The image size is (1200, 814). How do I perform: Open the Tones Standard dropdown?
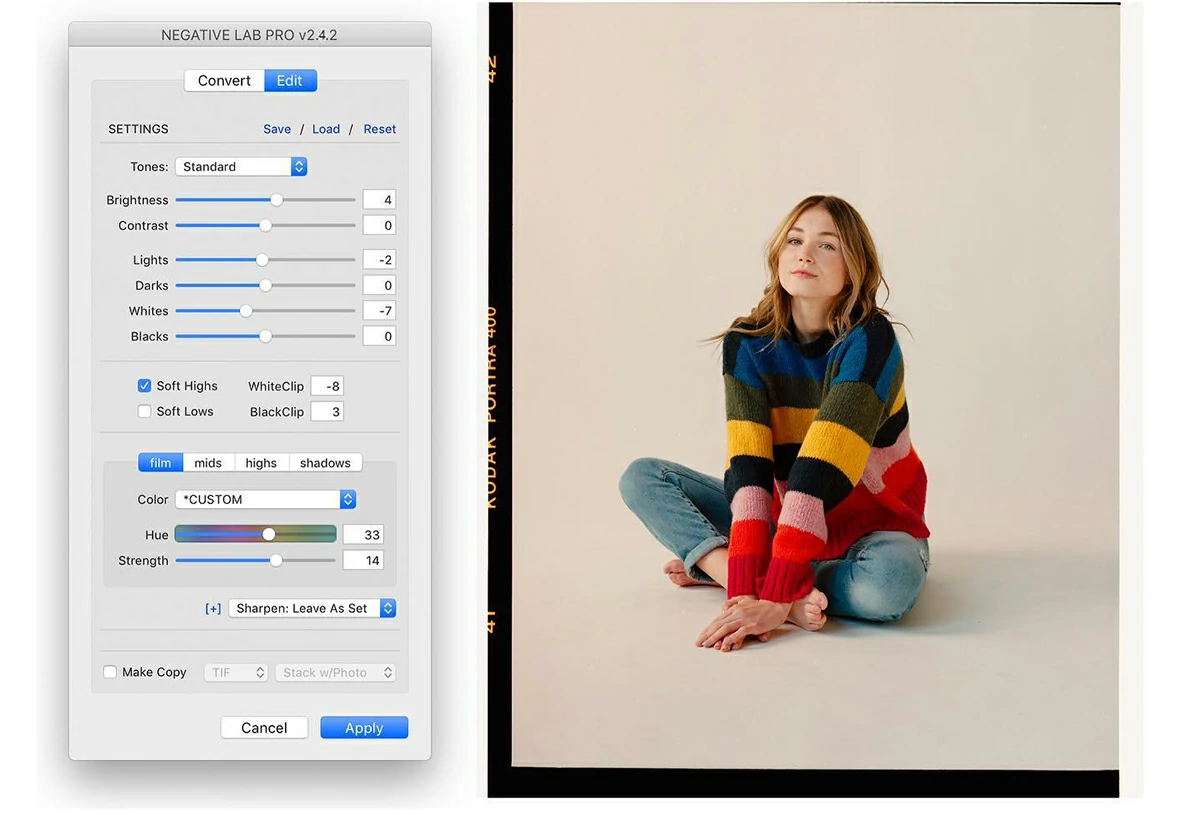click(241, 167)
